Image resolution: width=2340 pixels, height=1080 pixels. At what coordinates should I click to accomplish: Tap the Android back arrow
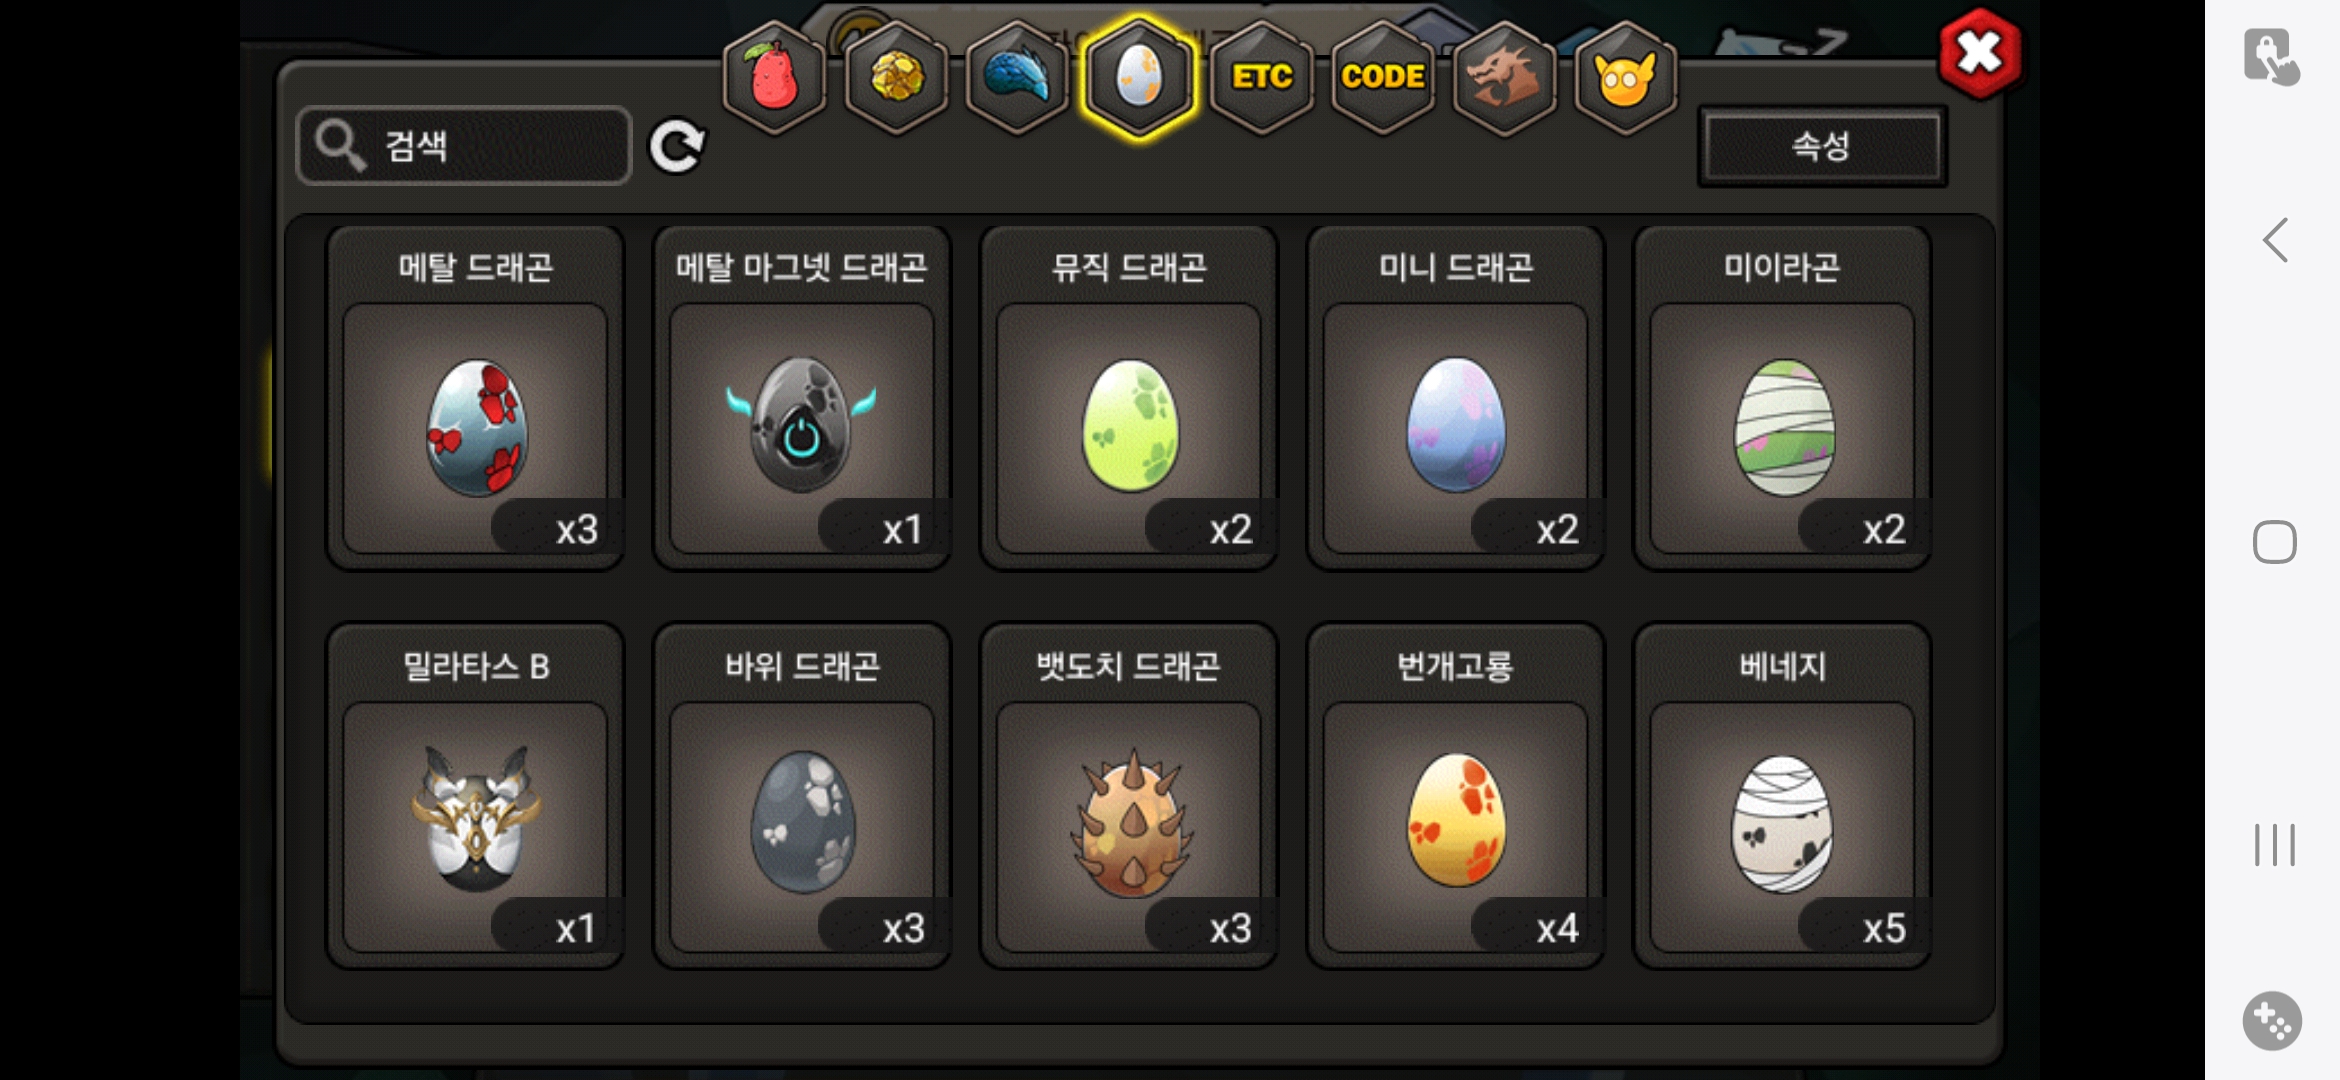pos(2275,240)
